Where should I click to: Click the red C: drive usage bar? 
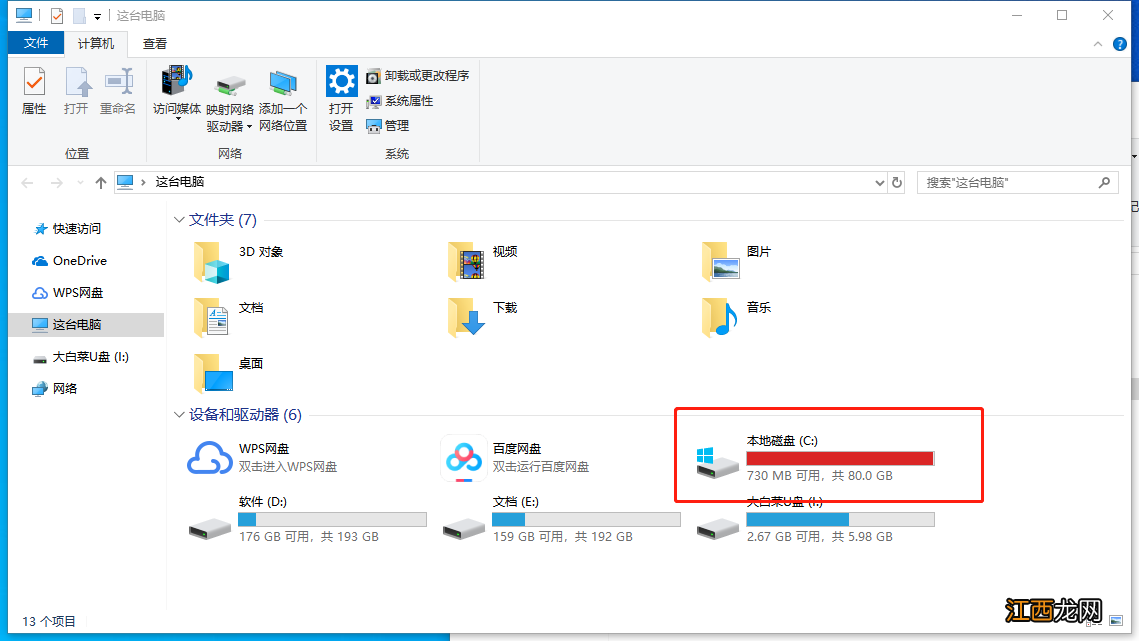(x=840, y=459)
